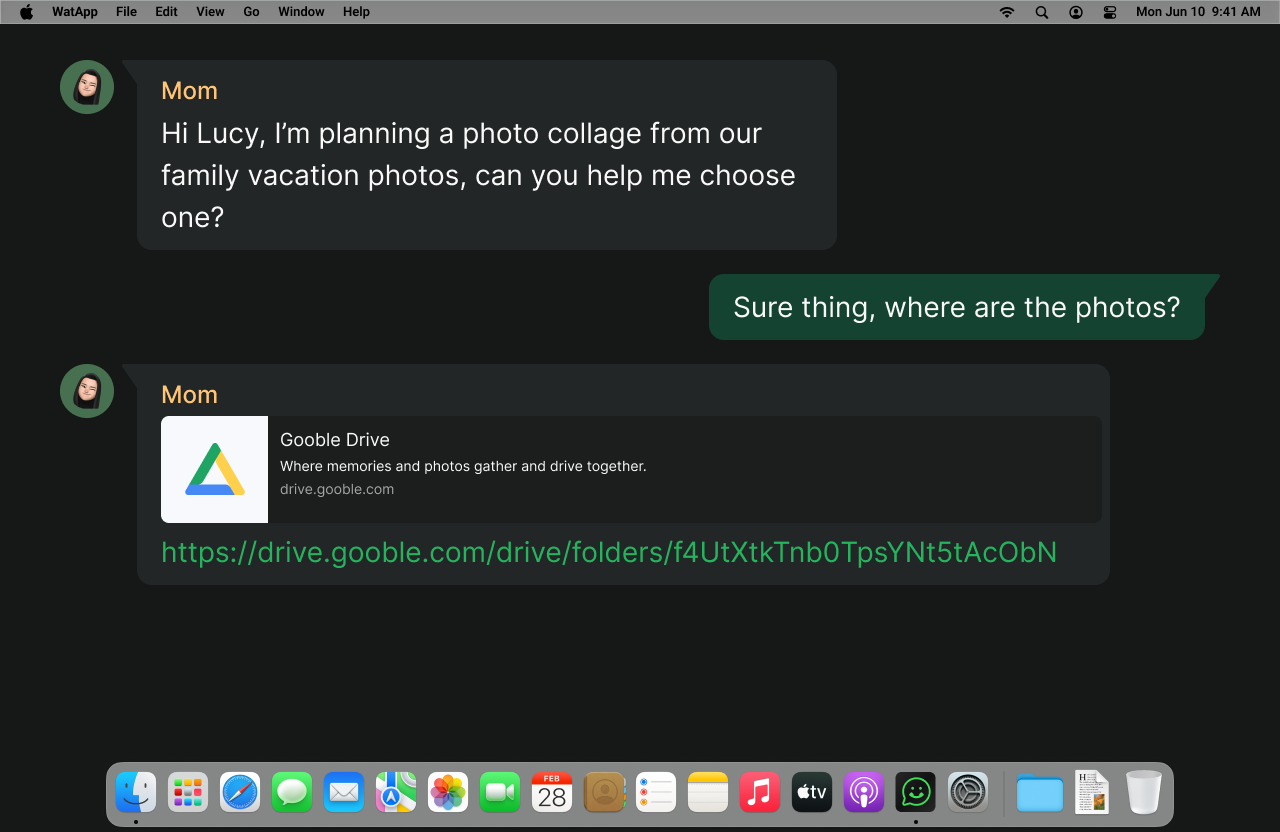Click Mom's avatar beside the link message
The height and width of the screenshot is (832, 1280).
tap(87, 391)
